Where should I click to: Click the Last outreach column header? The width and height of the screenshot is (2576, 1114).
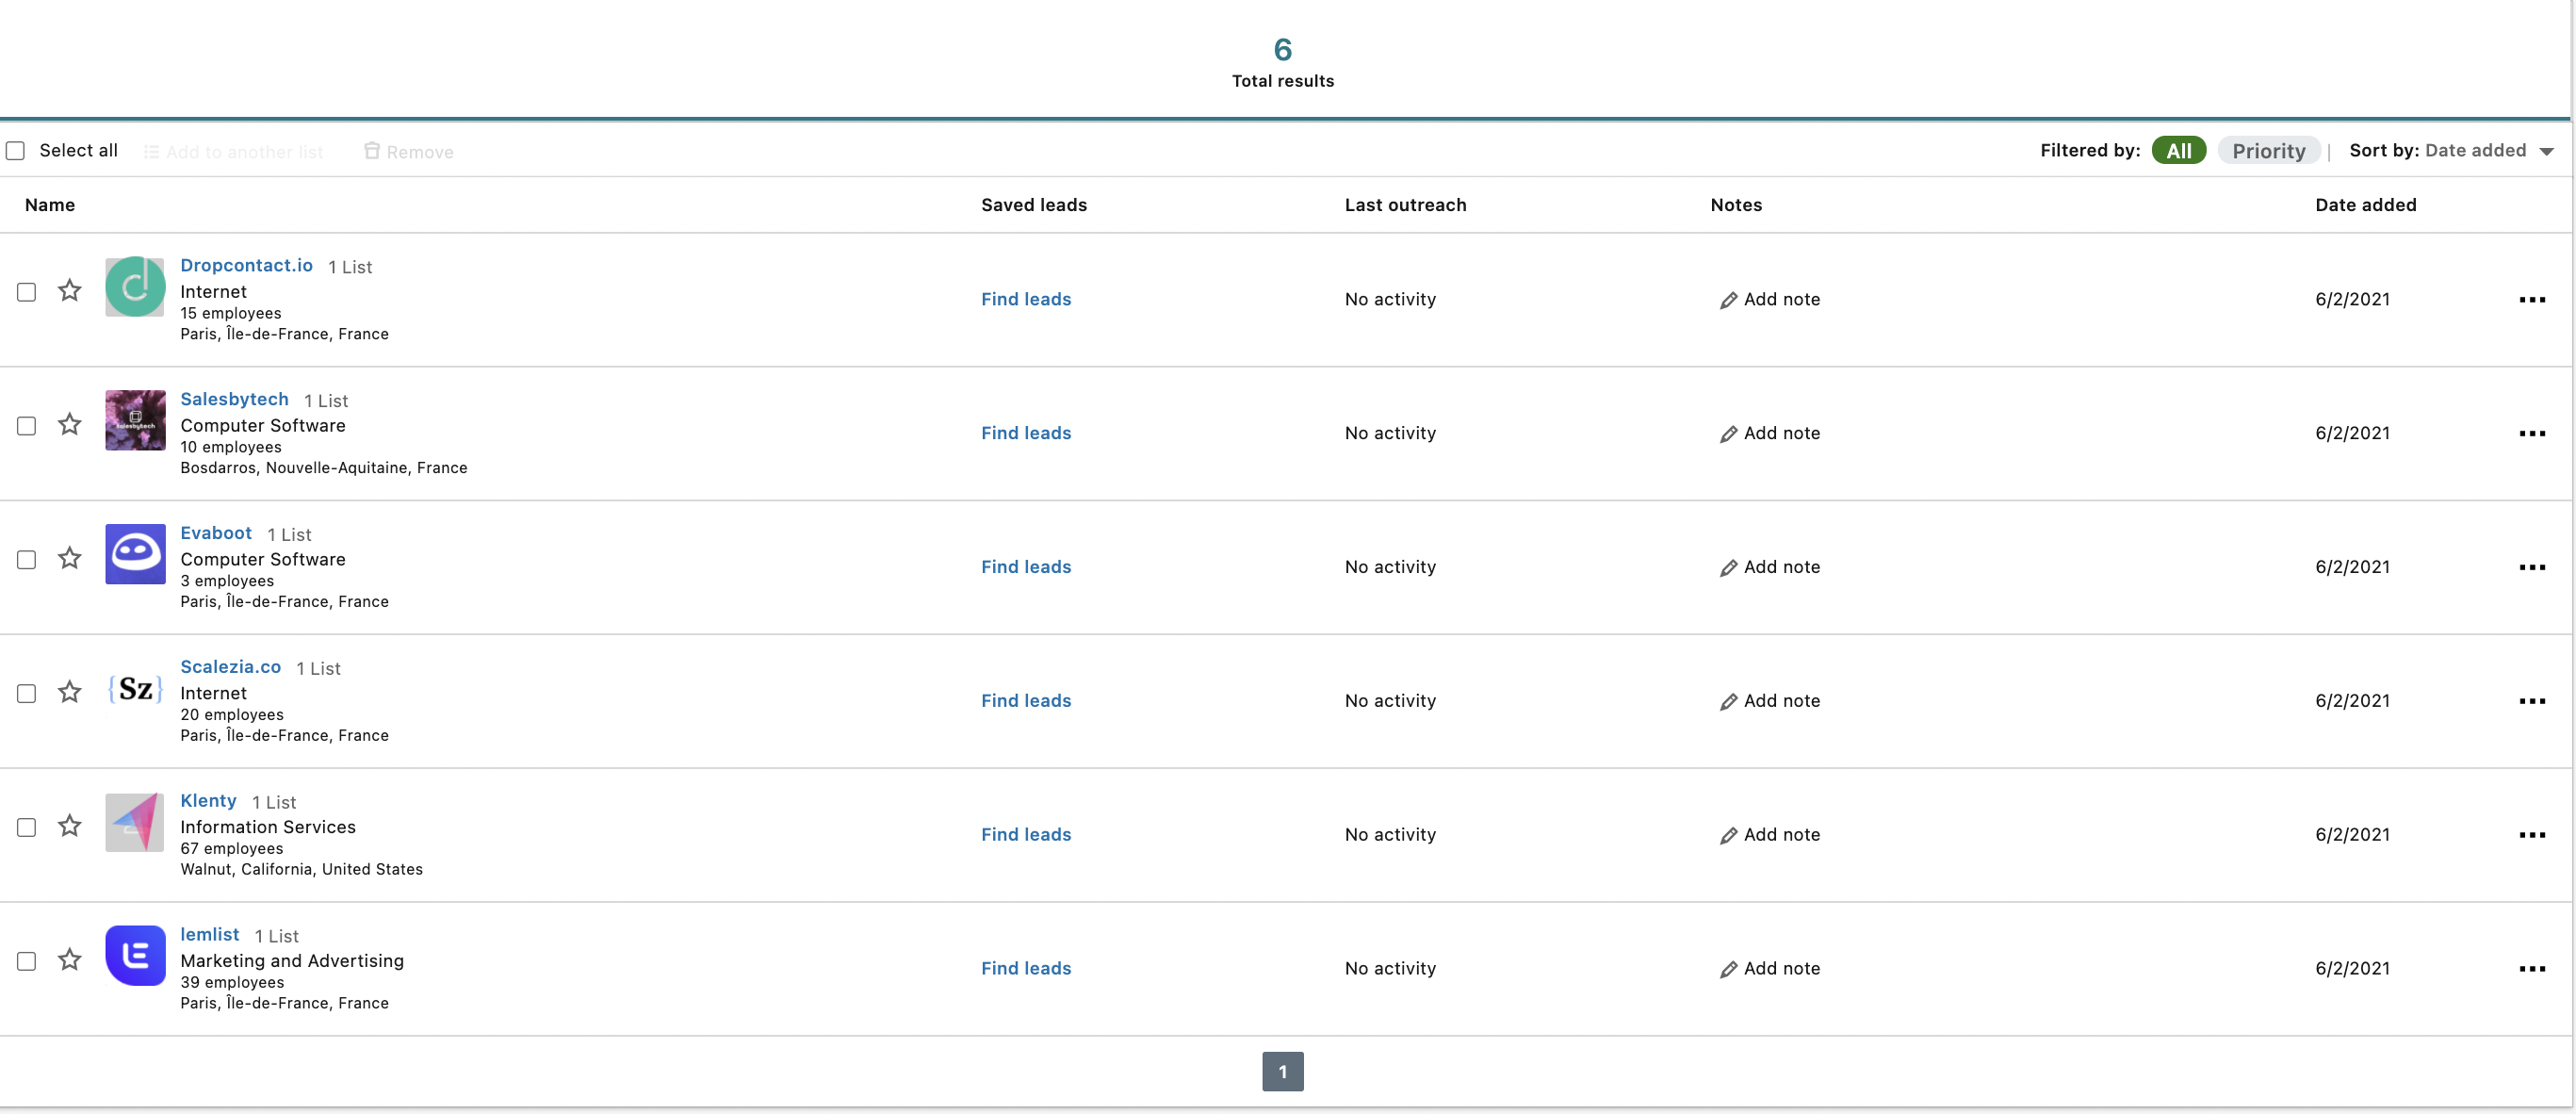(x=1405, y=205)
